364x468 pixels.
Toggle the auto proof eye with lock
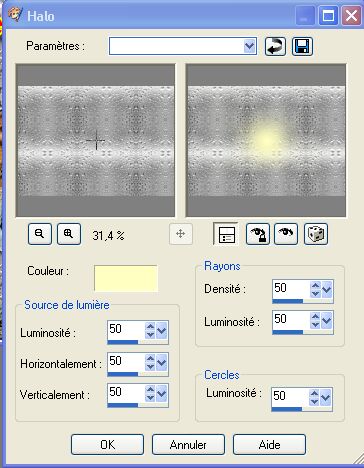[258, 234]
